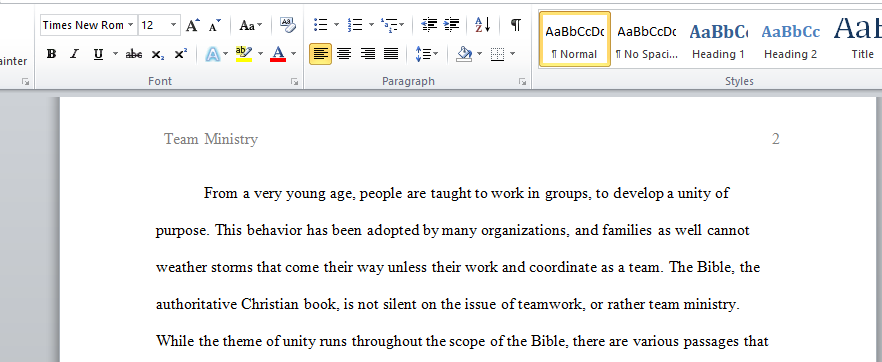Viewport: 882px width, 362px height.
Task: Toggle Subscript formatting
Action: pos(158,55)
